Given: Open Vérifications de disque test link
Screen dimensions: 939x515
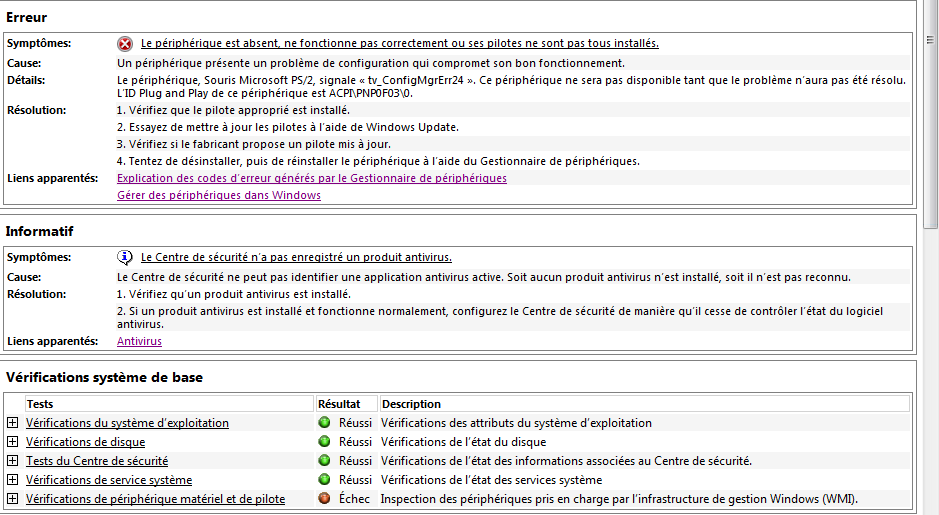Looking at the screenshot, I should [85, 442].
